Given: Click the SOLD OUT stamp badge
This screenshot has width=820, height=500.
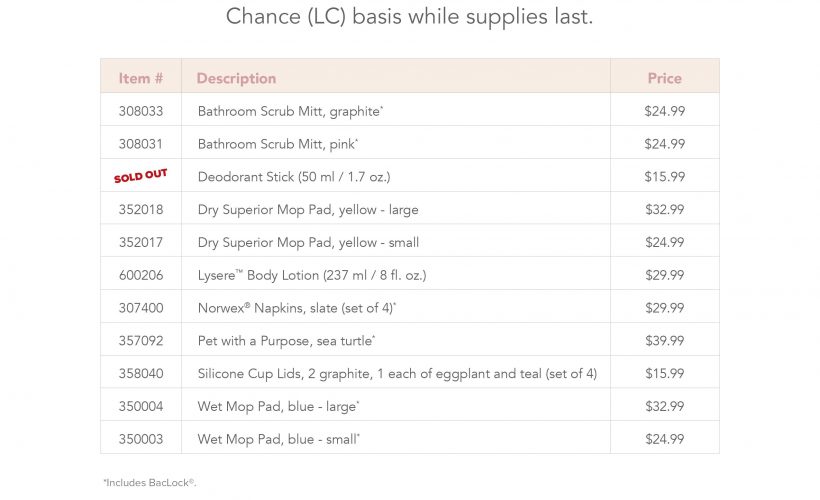Looking at the screenshot, I should (140, 176).
